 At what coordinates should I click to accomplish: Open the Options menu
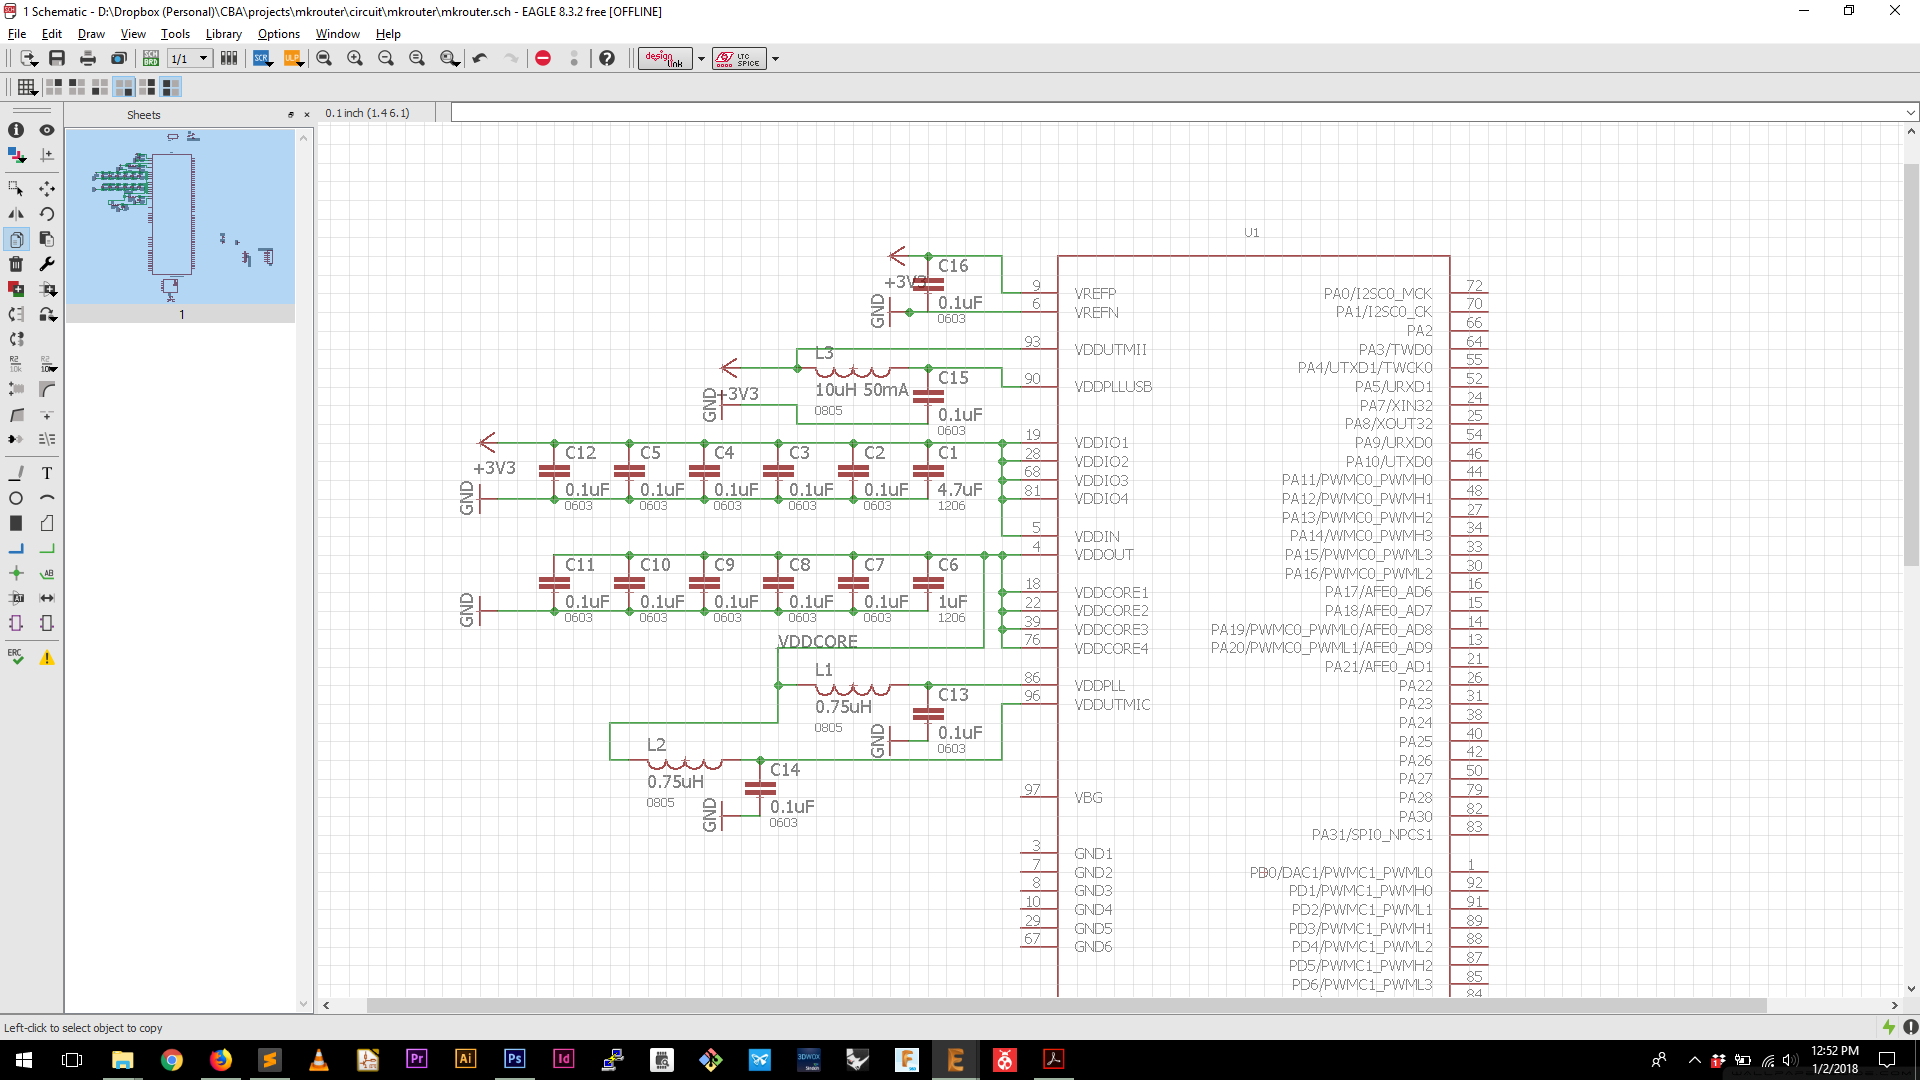click(x=279, y=34)
